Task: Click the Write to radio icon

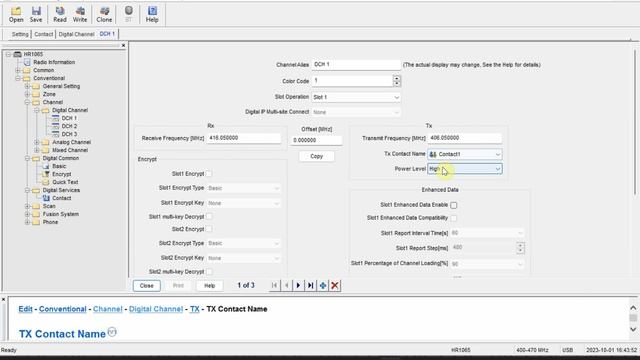Action: [80, 14]
